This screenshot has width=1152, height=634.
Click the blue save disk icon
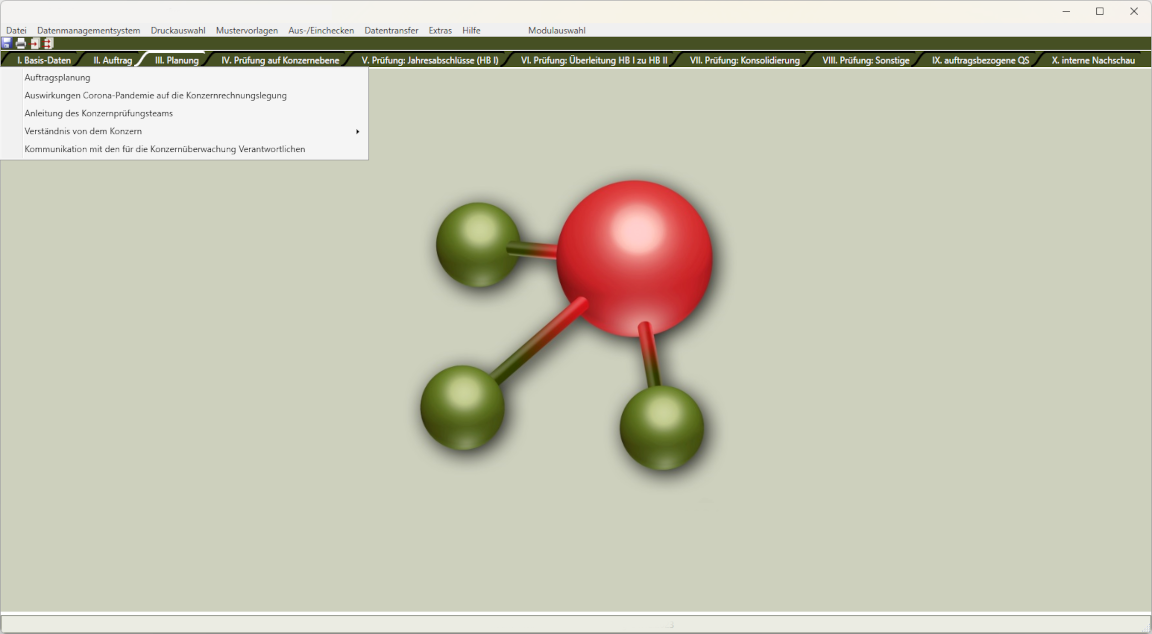pos(7,44)
